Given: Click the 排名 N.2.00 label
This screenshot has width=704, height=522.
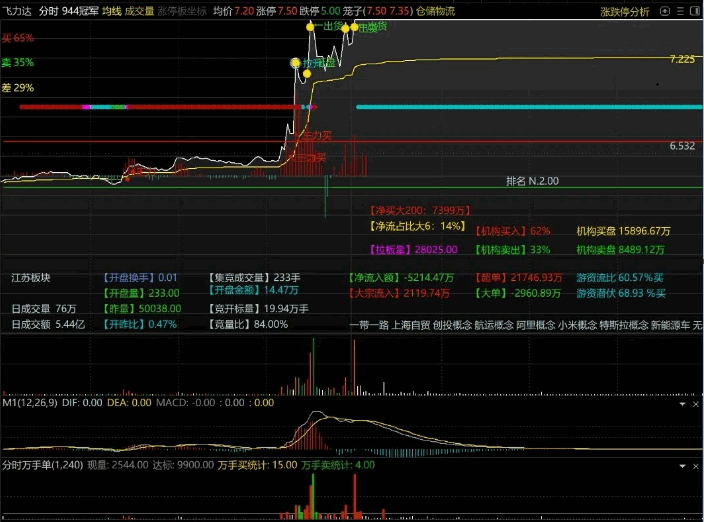Looking at the screenshot, I should tap(532, 181).
